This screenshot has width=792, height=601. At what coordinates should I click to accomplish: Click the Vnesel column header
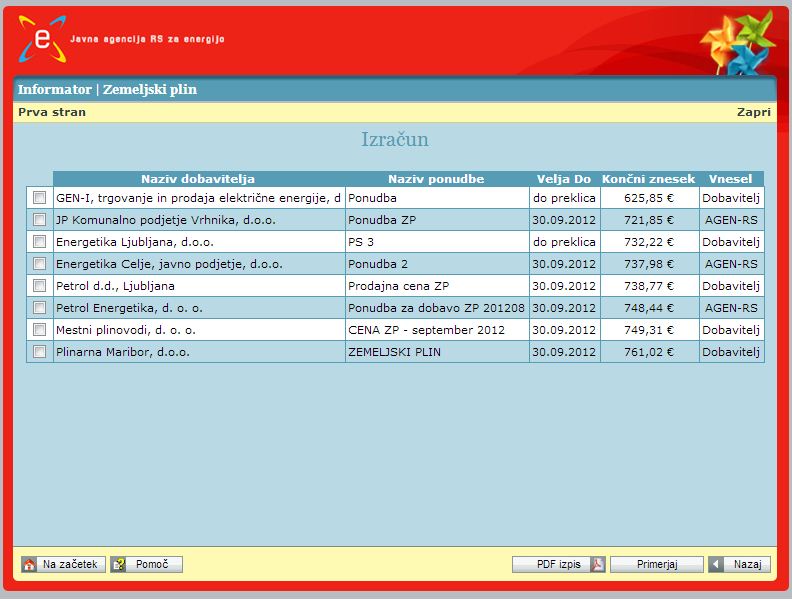click(730, 179)
